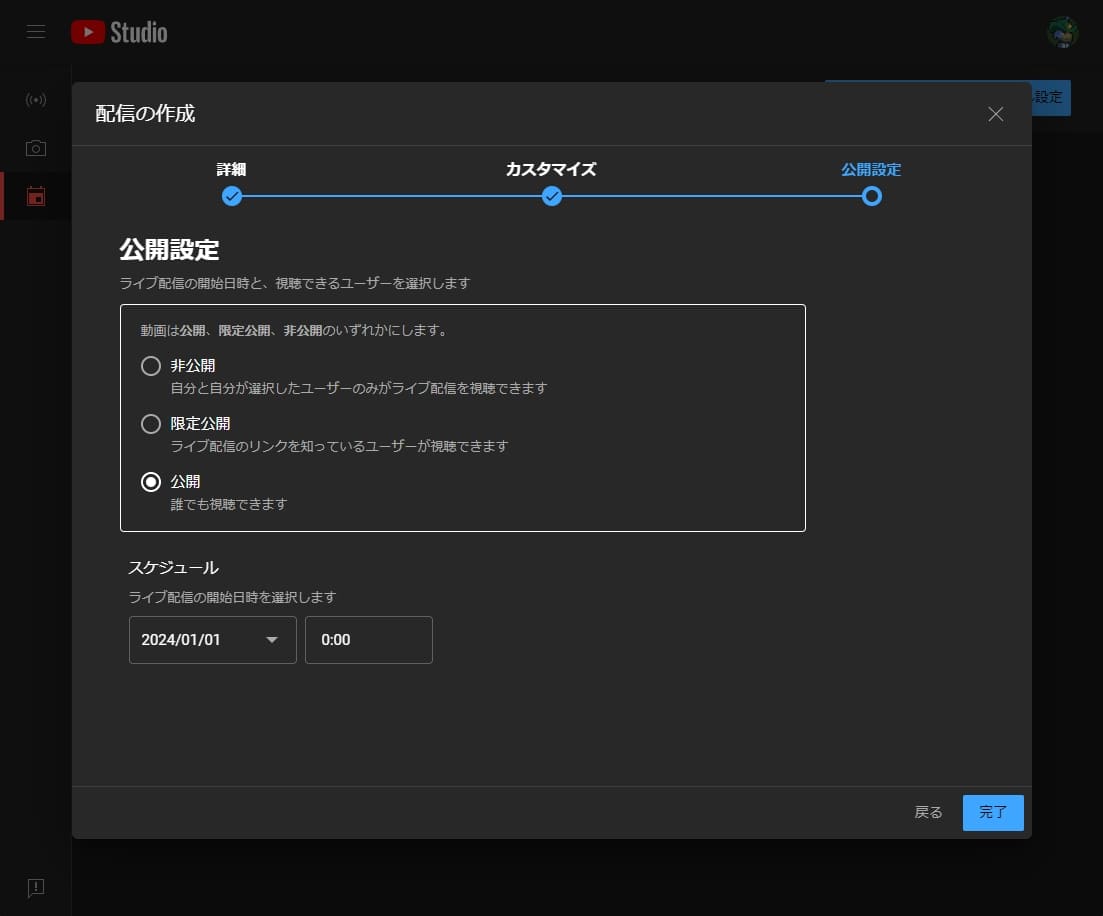The image size is (1103, 916).
Task: Go to the カスタマイズ step
Action: click(x=552, y=196)
